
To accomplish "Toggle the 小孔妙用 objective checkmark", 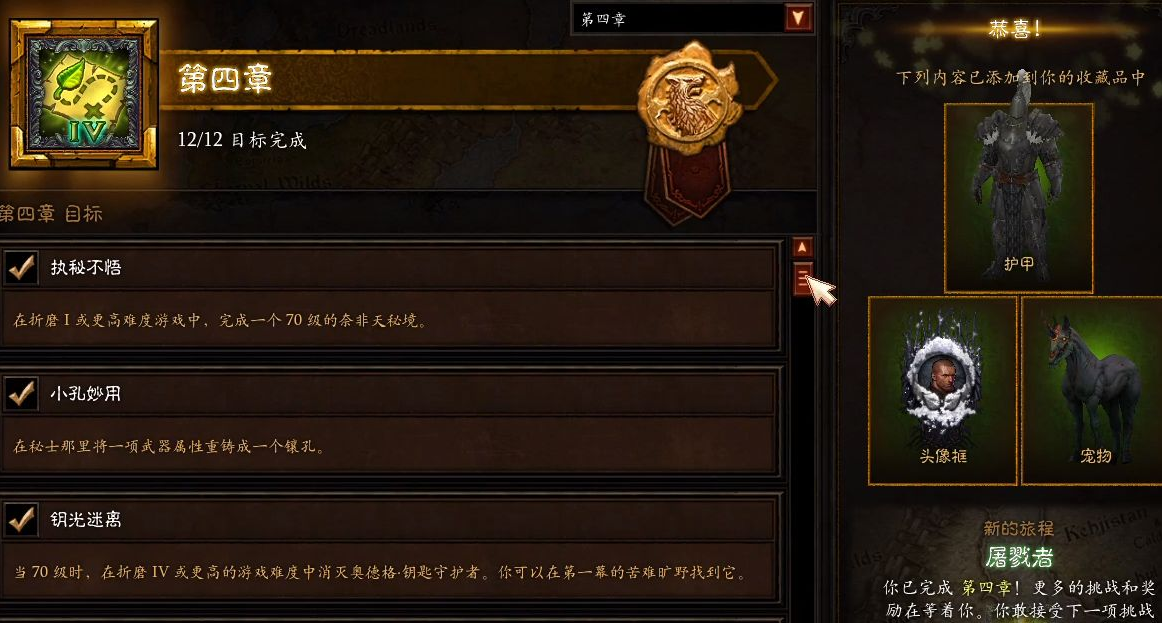I will pyautogui.click(x=21, y=393).
